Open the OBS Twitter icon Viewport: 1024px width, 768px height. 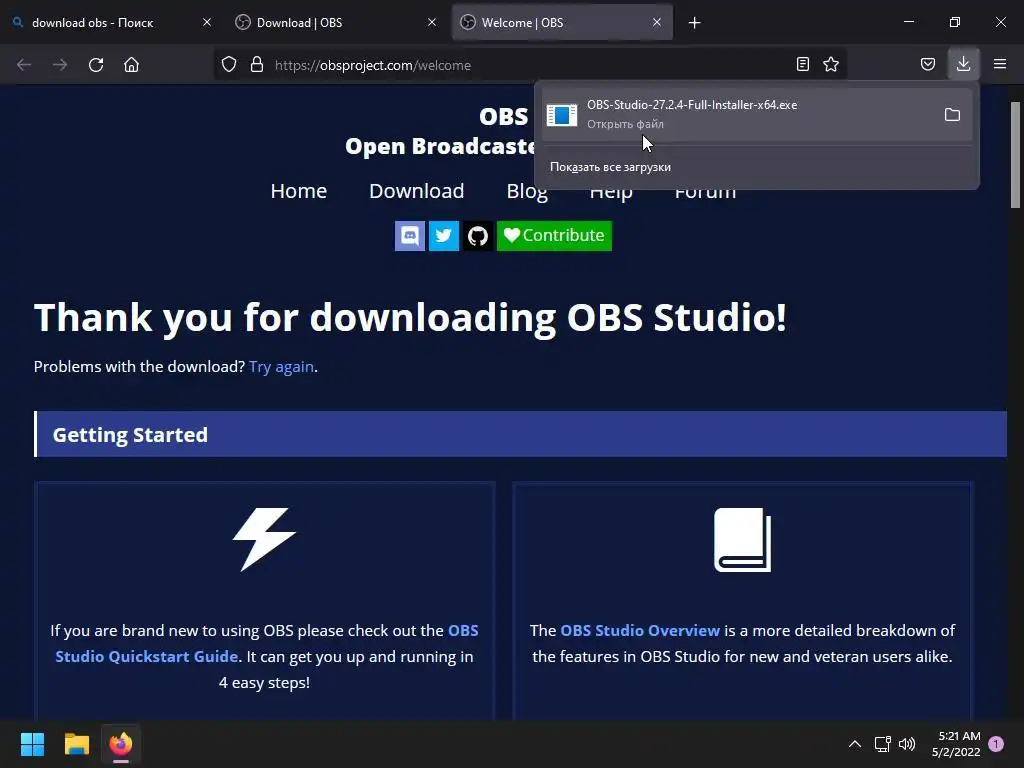[443, 236]
